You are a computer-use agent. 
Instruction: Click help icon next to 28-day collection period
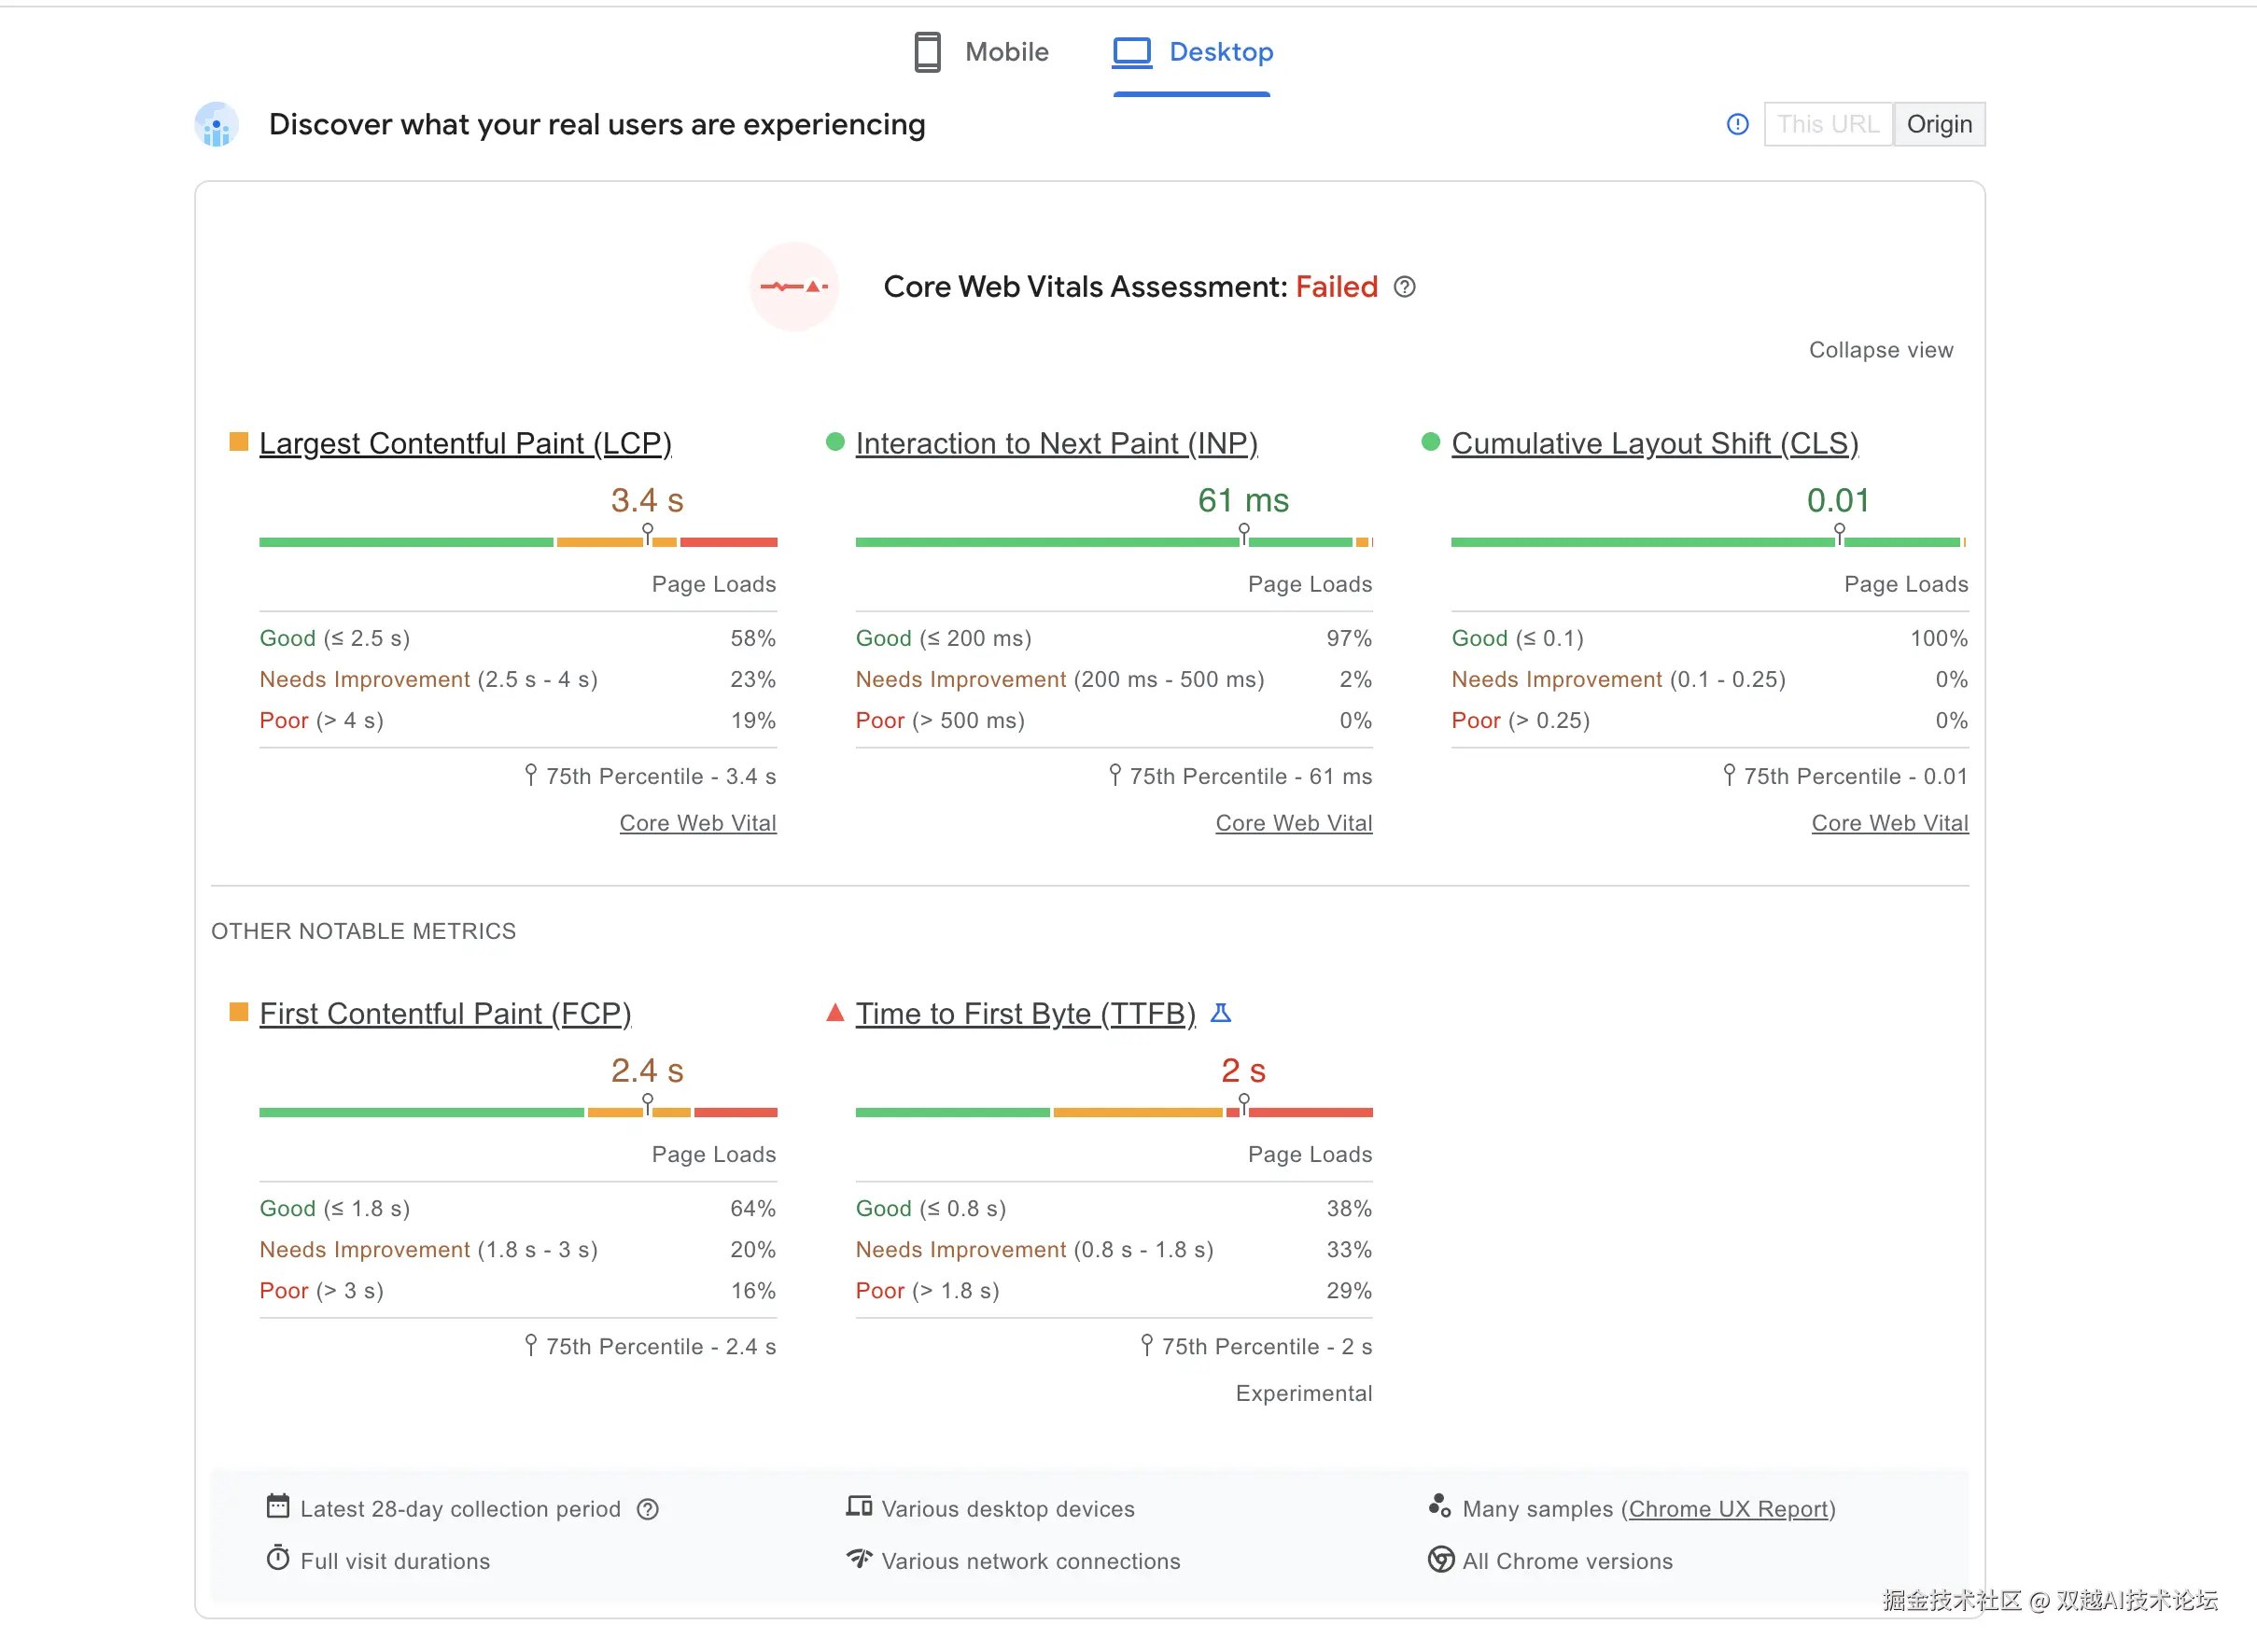tap(648, 1509)
